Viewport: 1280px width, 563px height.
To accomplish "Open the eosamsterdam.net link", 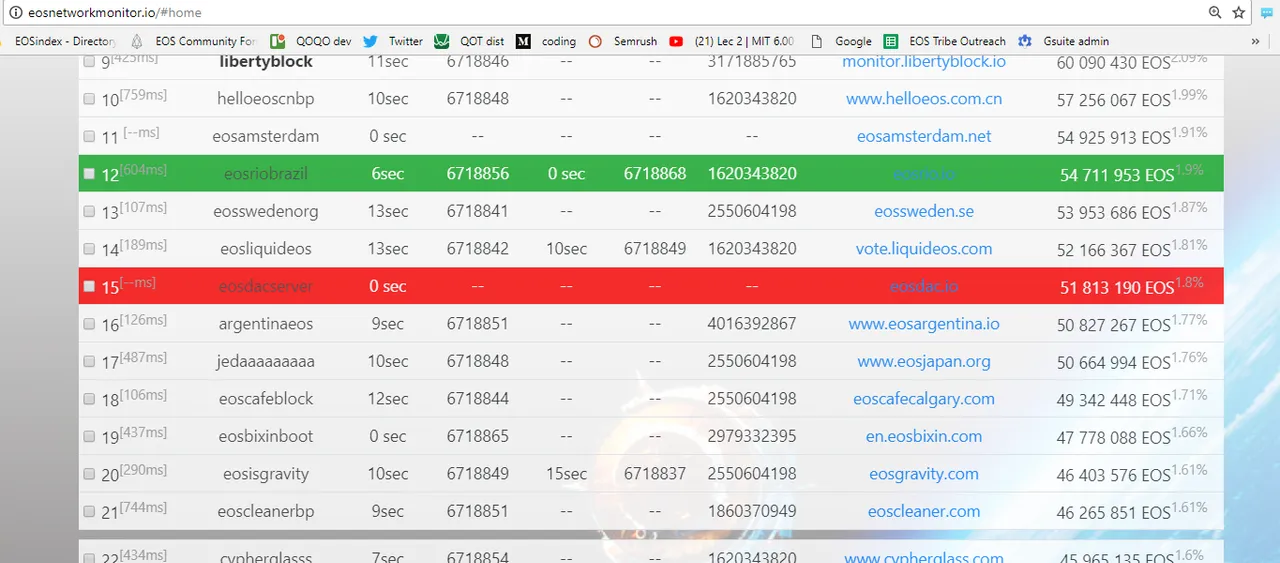I will tap(924, 136).
